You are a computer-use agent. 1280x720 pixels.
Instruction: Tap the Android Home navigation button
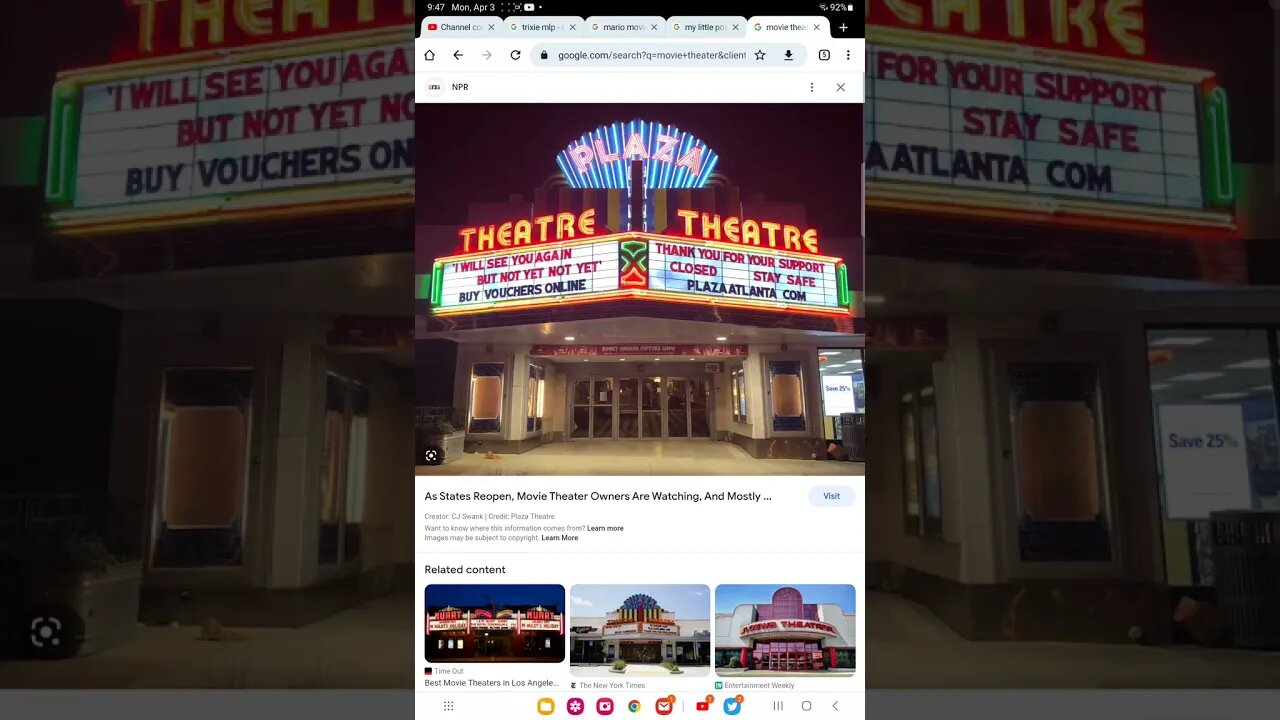pos(806,706)
